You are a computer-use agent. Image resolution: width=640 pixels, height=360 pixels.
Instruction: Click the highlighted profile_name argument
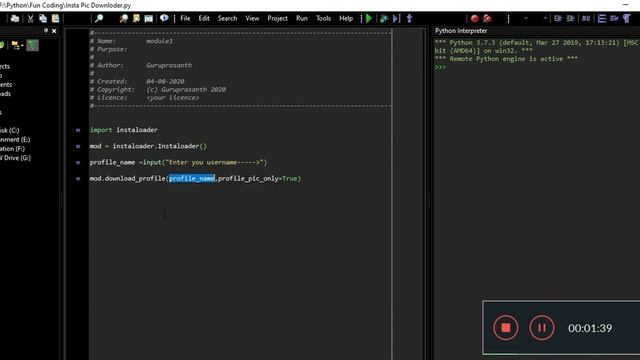click(x=192, y=178)
